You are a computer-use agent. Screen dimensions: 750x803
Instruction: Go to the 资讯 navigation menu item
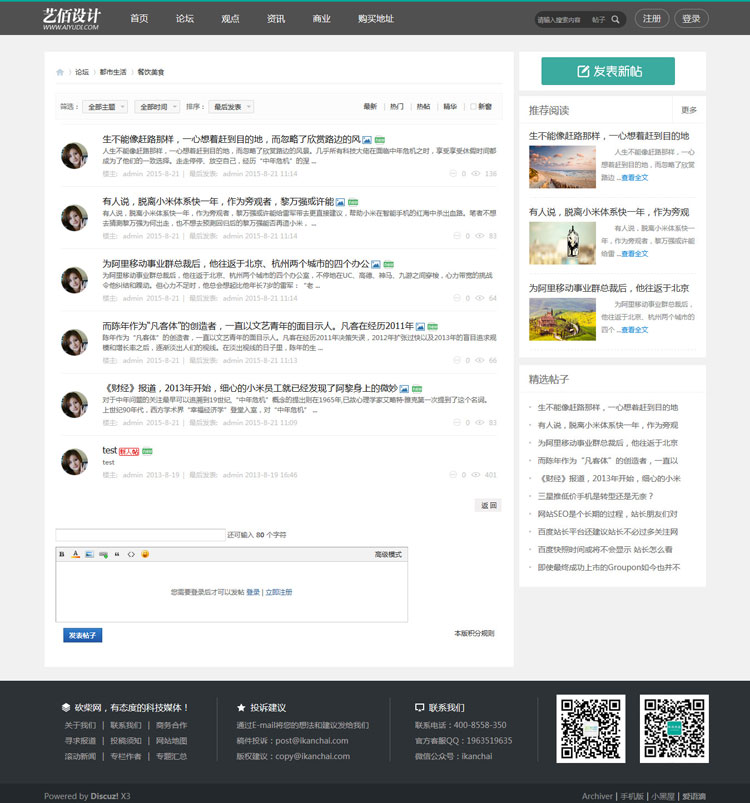[276, 19]
